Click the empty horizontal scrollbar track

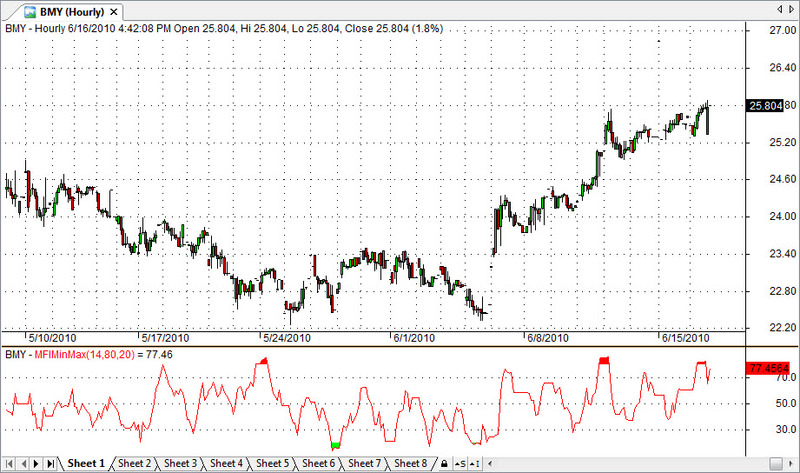point(632,464)
